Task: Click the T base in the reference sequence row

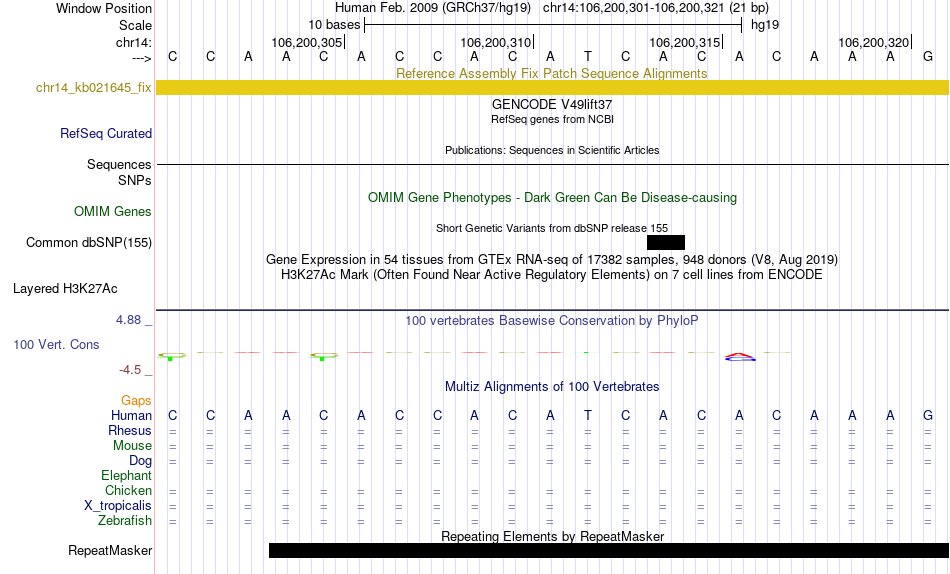Action: 588,56
